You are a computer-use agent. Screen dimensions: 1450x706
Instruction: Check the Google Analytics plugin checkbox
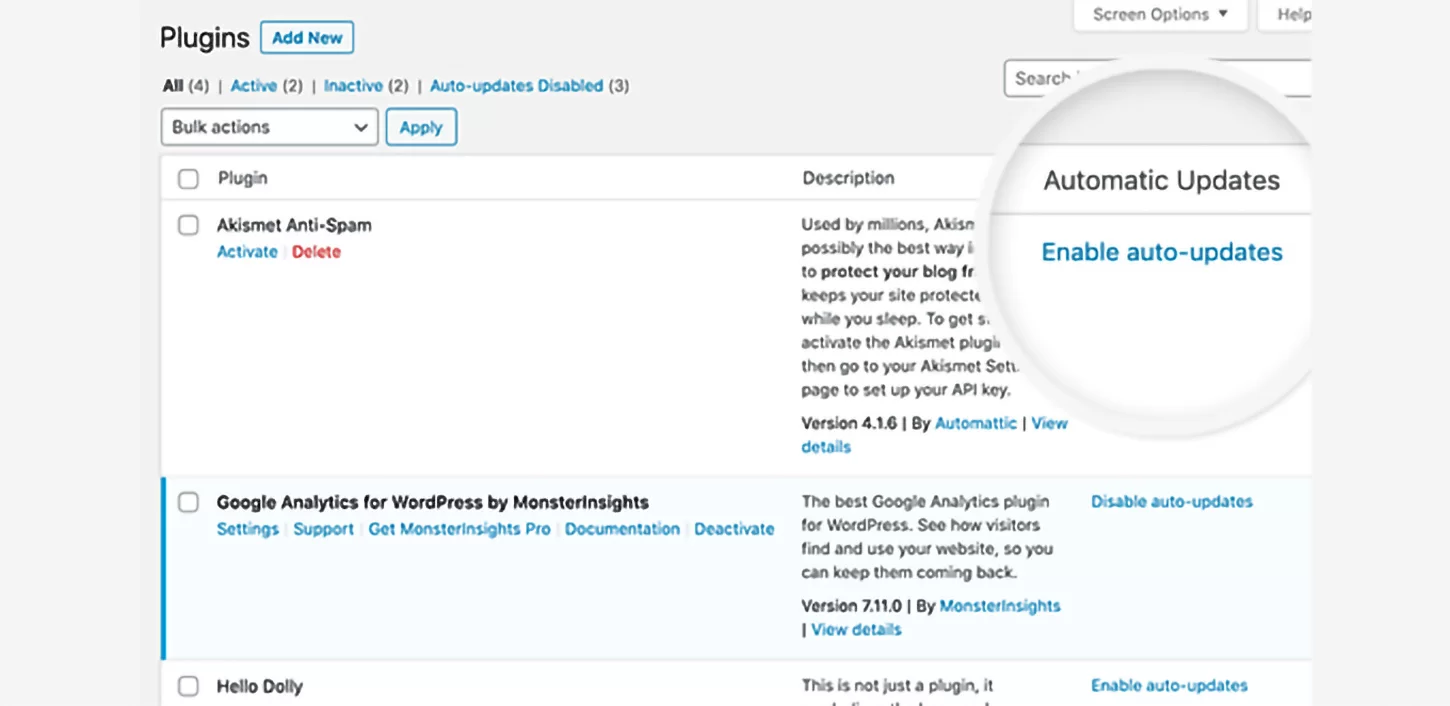click(188, 503)
